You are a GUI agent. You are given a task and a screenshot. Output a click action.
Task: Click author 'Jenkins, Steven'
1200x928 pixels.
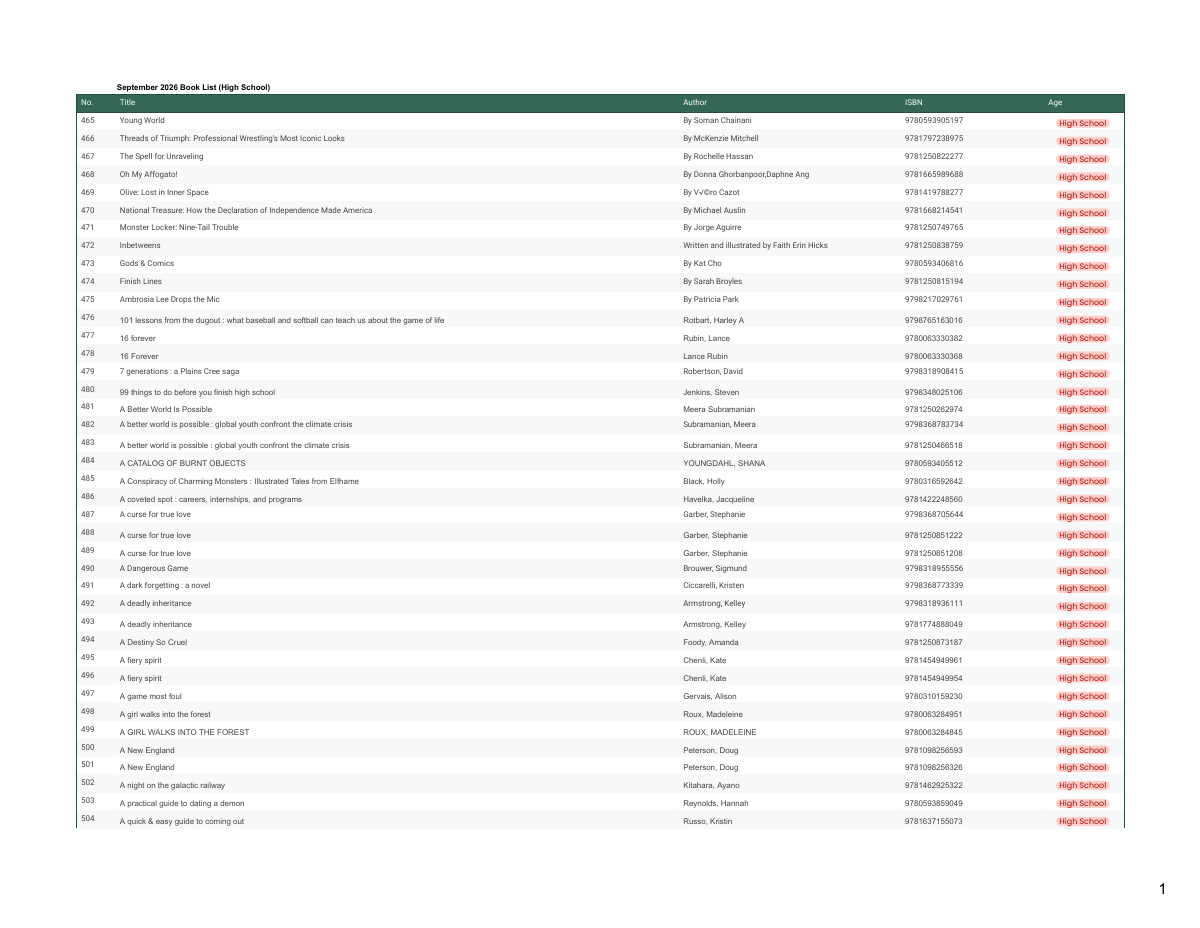pos(711,392)
